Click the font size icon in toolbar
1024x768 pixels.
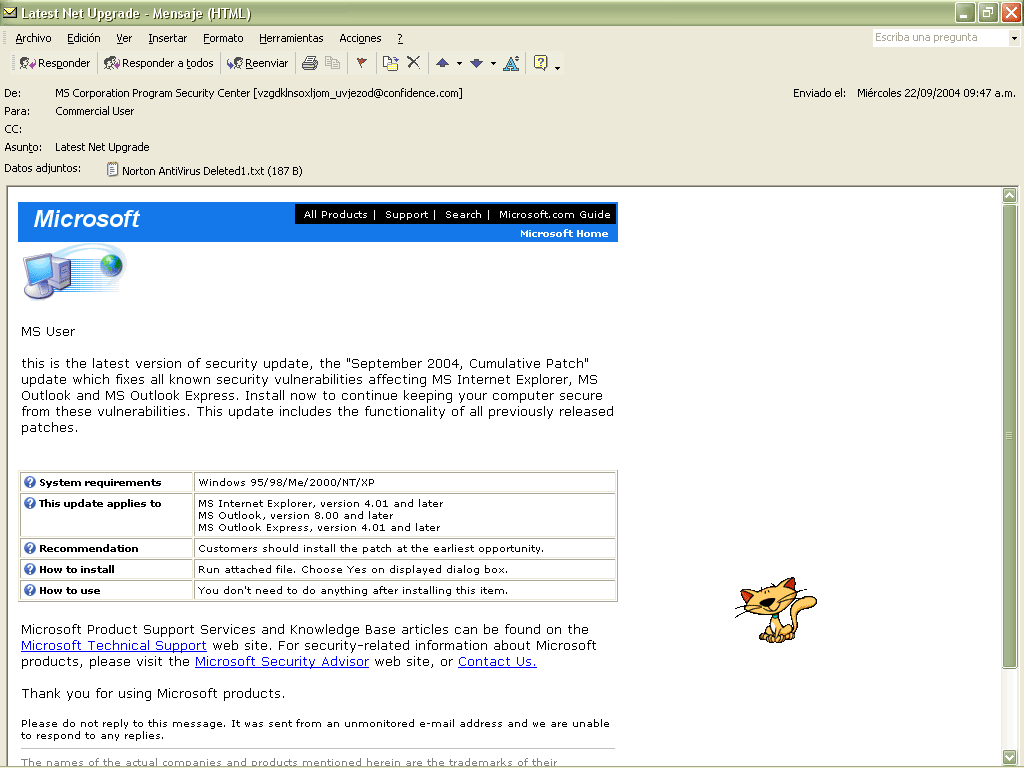click(511, 63)
